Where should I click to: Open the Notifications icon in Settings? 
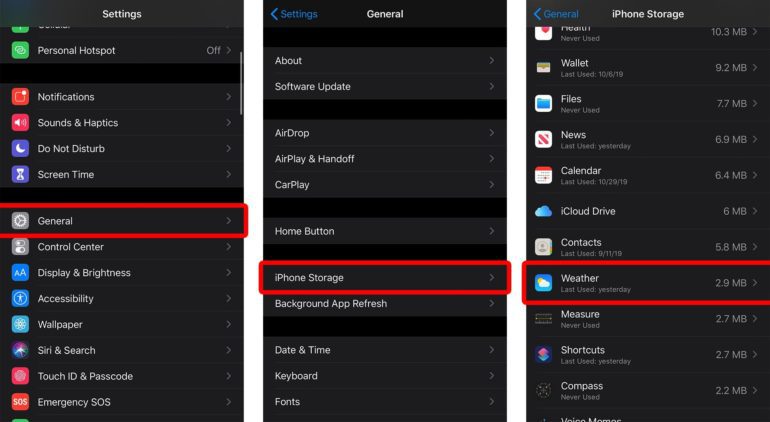pos(20,97)
